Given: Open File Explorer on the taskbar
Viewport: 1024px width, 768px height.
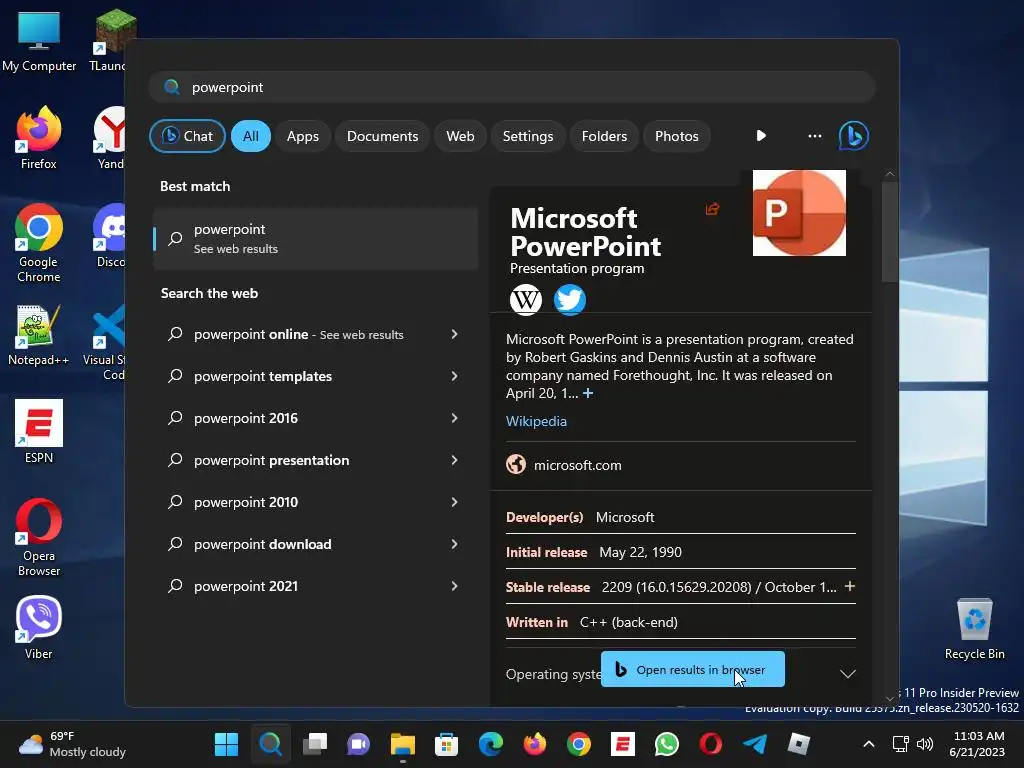Looking at the screenshot, I should coord(402,744).
